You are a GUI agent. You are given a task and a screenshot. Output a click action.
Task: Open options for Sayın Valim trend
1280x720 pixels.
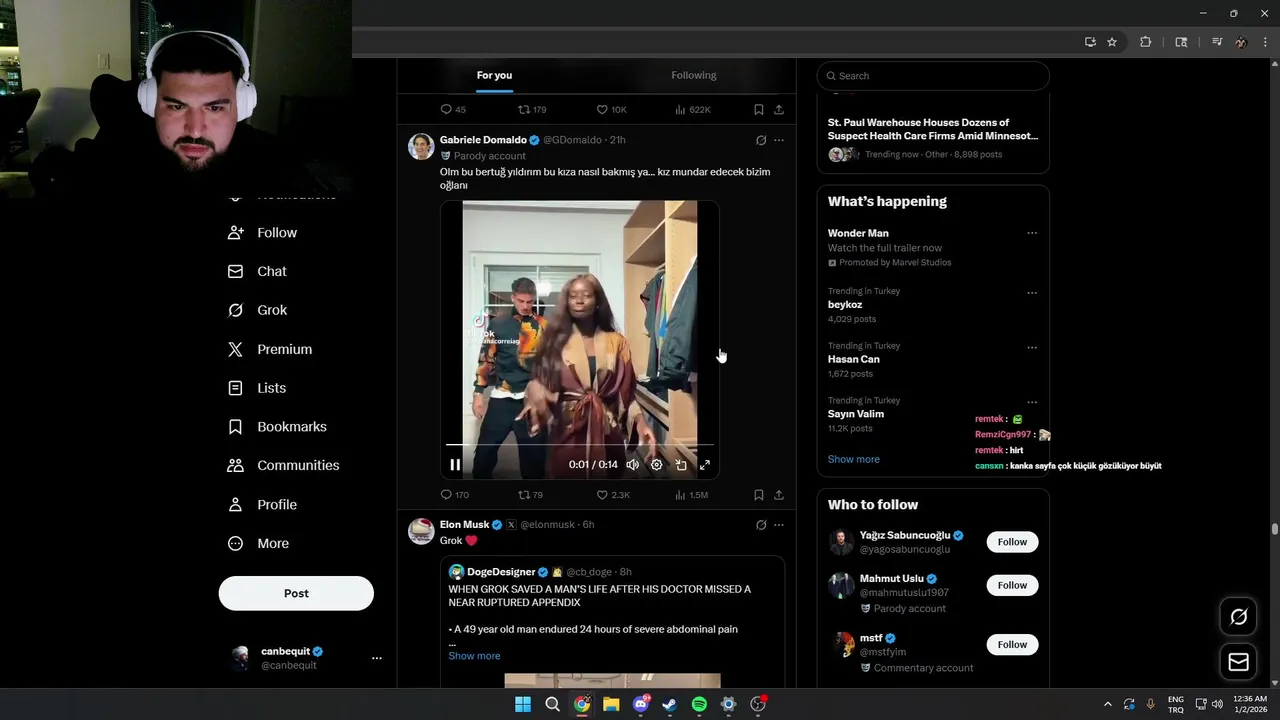pos(1032,402)
